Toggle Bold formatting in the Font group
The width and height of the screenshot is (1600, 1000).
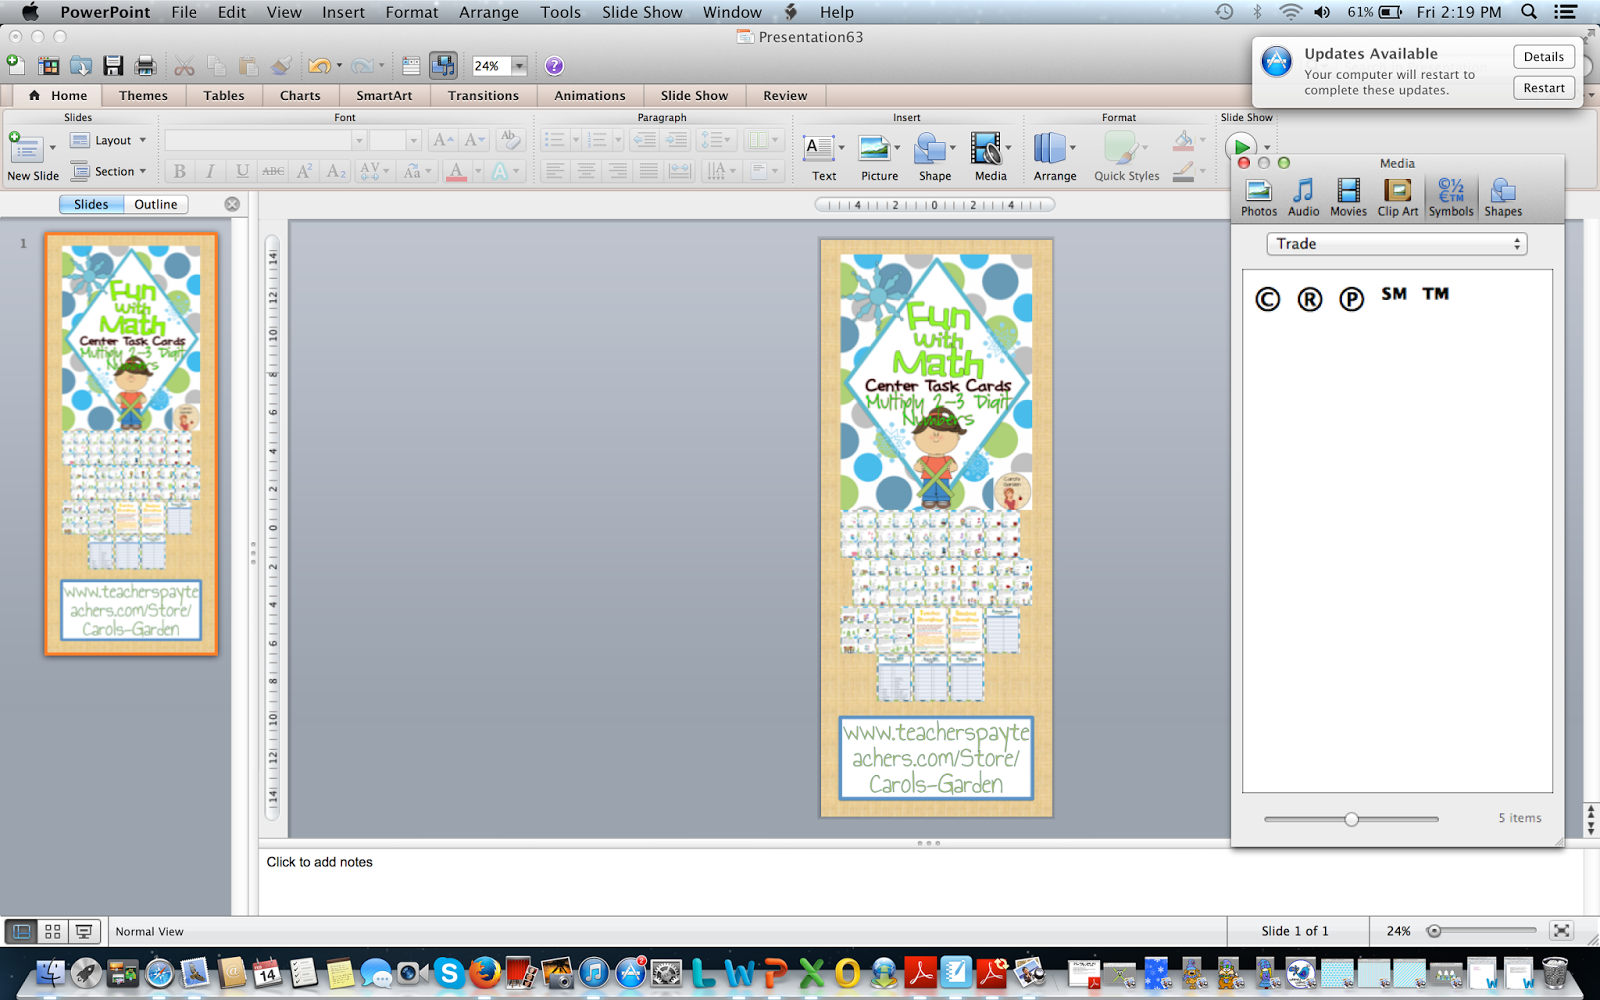[x=180, y=171]
